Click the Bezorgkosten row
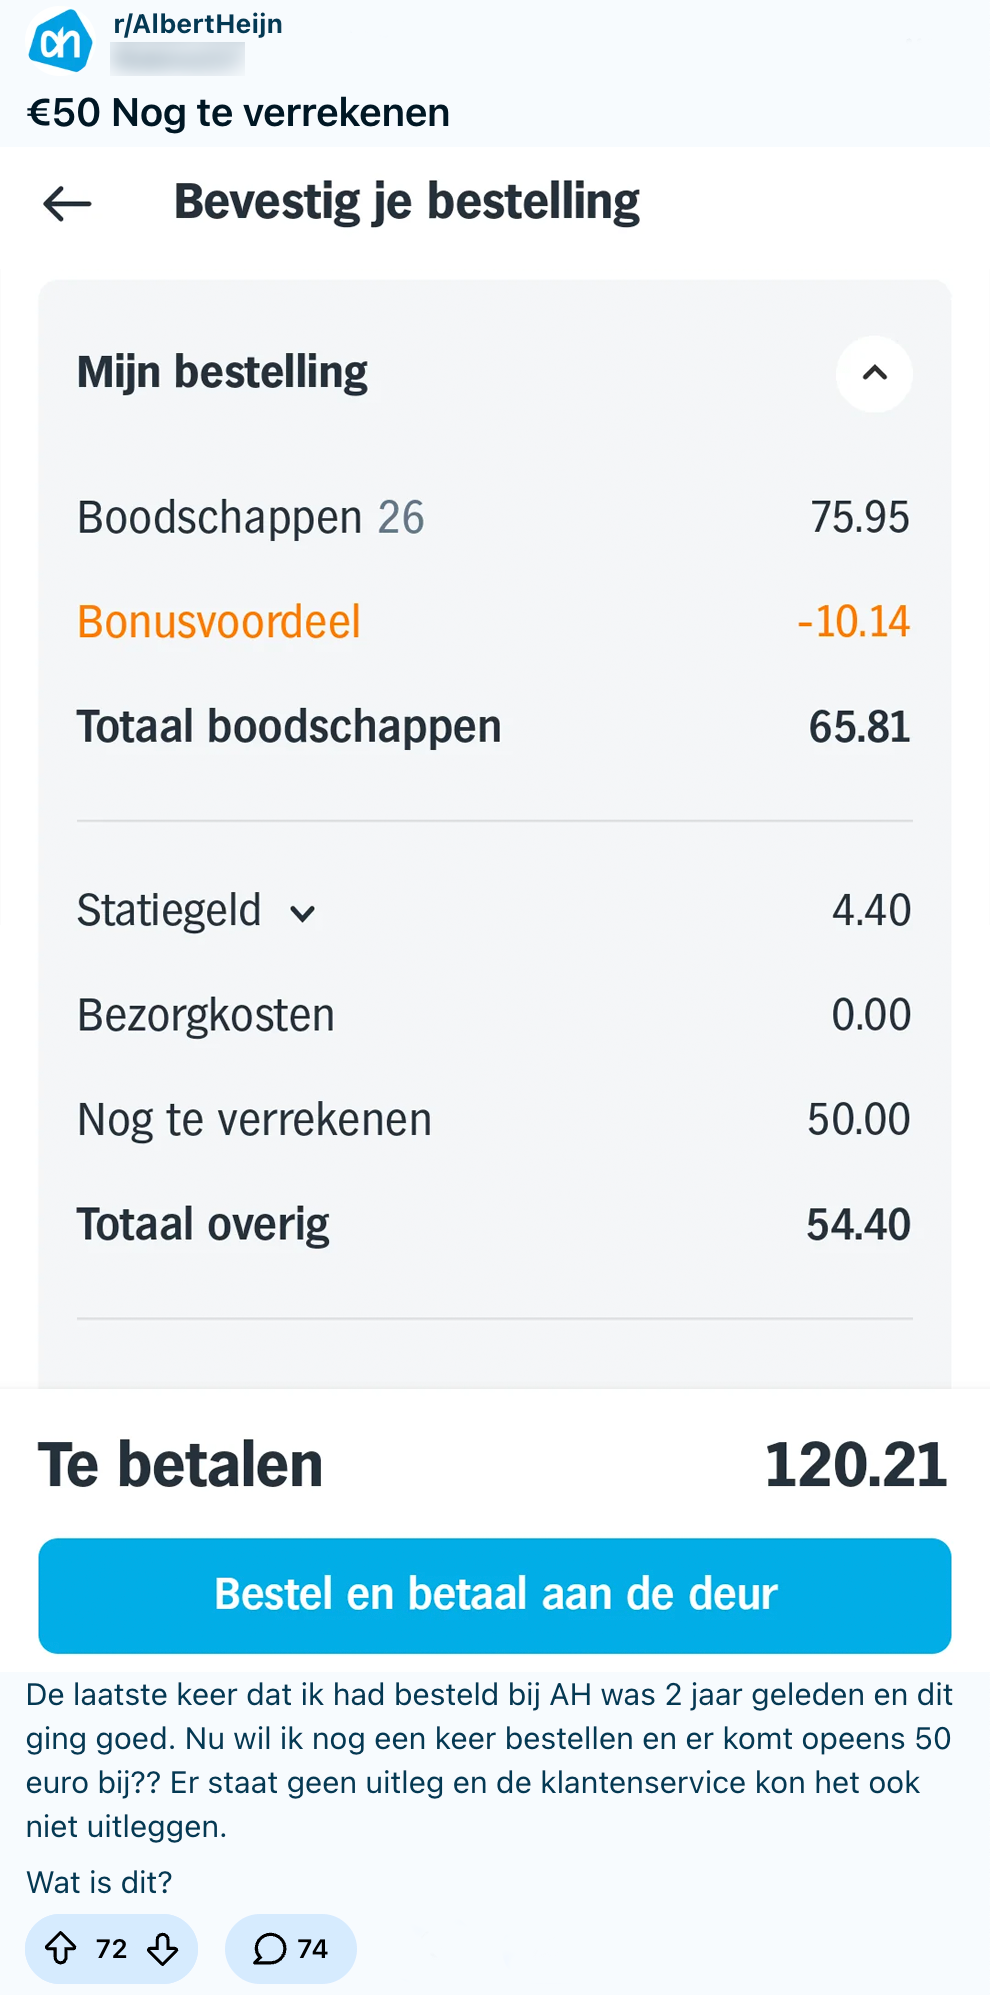 coord(494,1015)
